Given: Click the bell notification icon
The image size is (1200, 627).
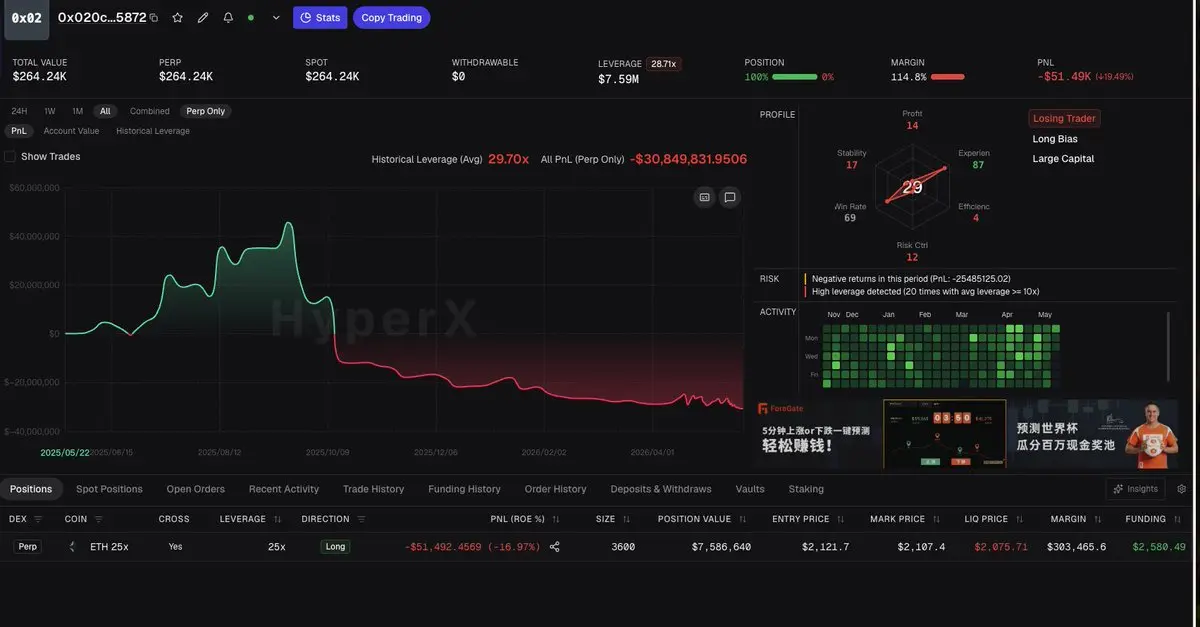Looking at the screenshot, I should pyautogui.click(x=228, y=18).
